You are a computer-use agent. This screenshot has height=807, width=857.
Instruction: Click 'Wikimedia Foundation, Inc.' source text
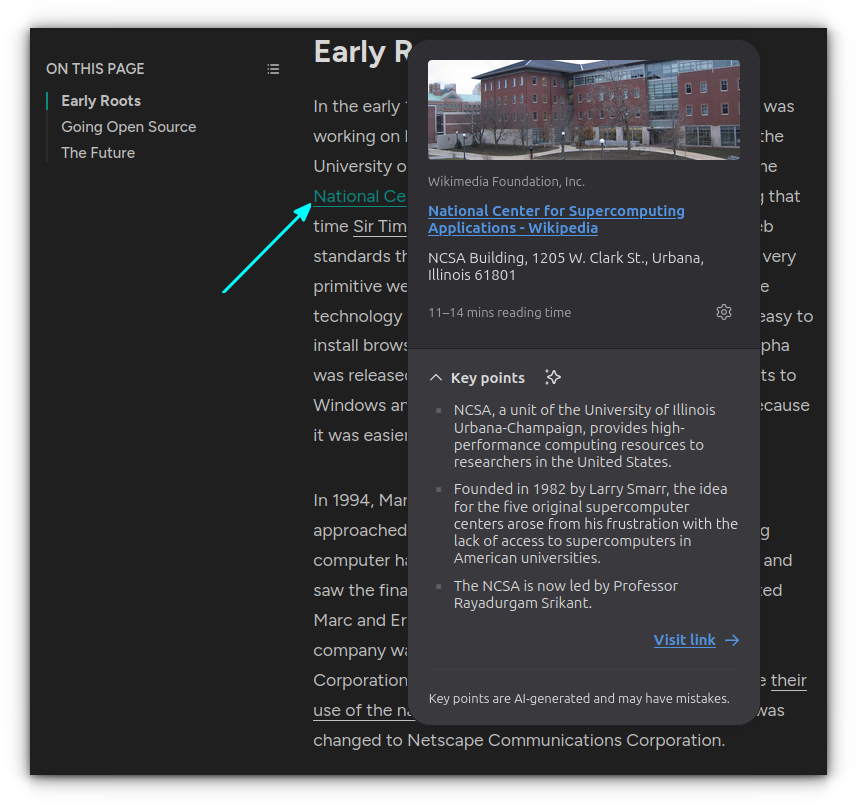[x=506, y=181]
